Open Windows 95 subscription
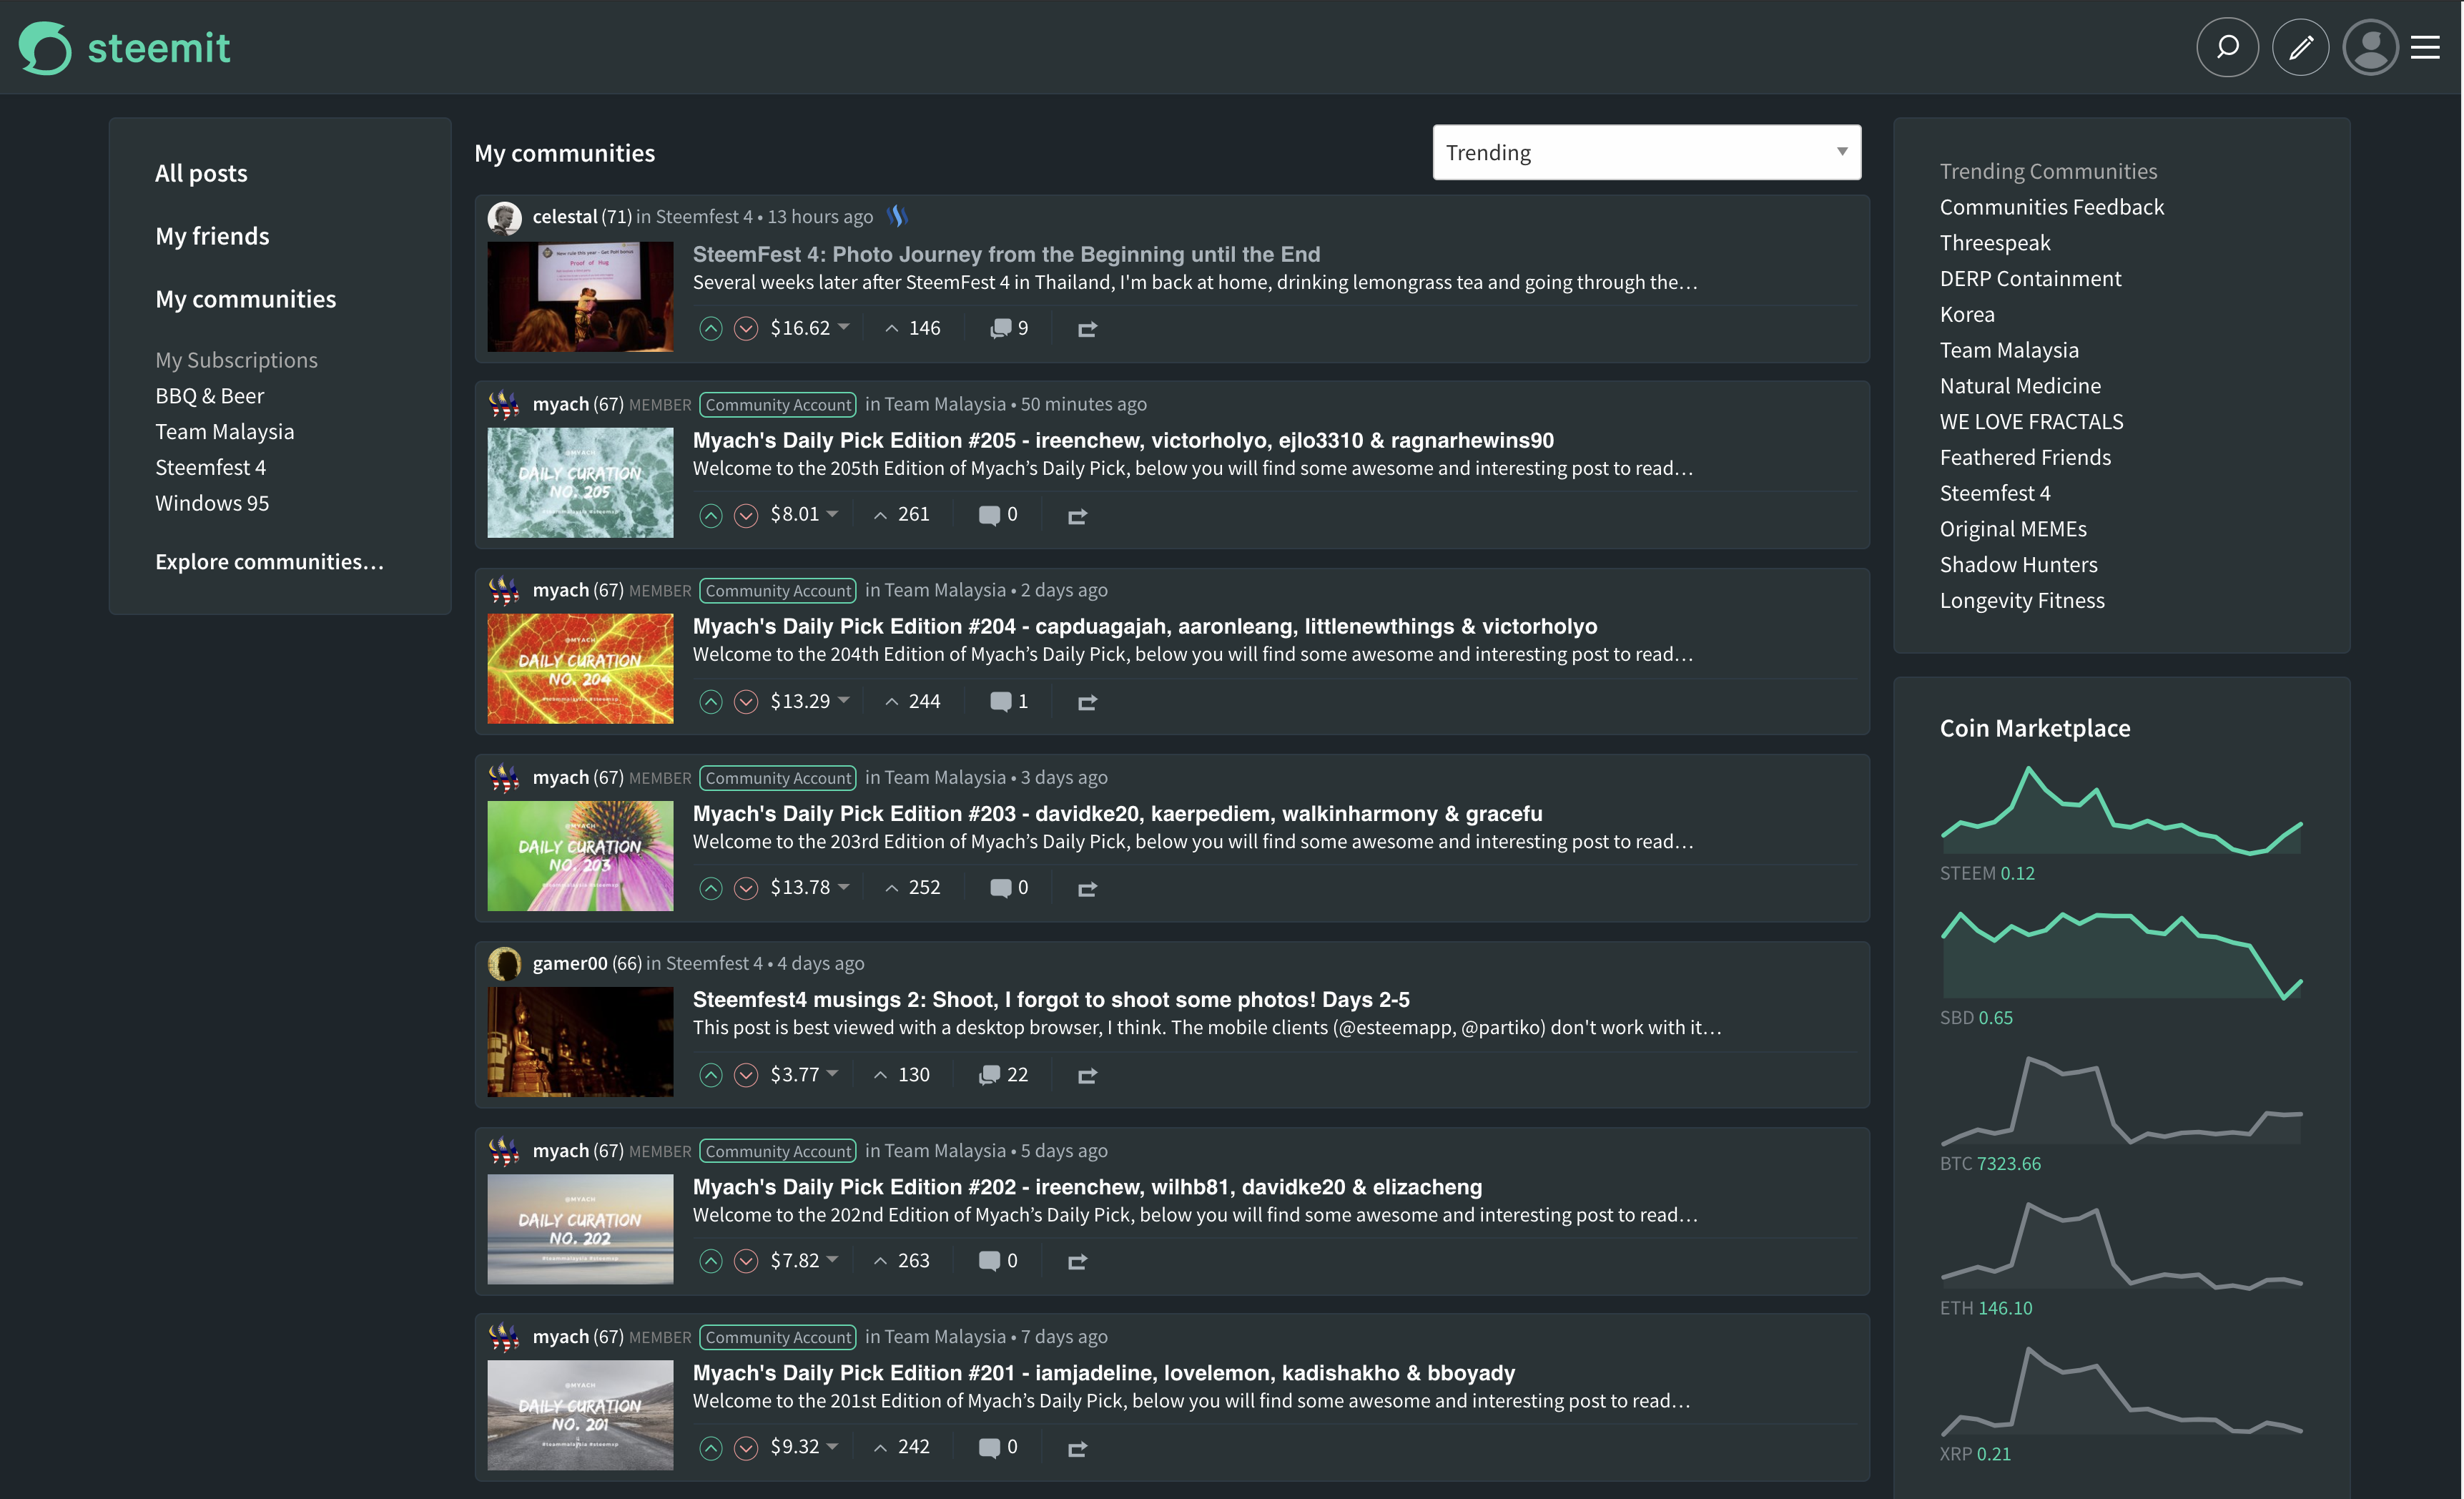2464x1499 pixels. point(212,503)
